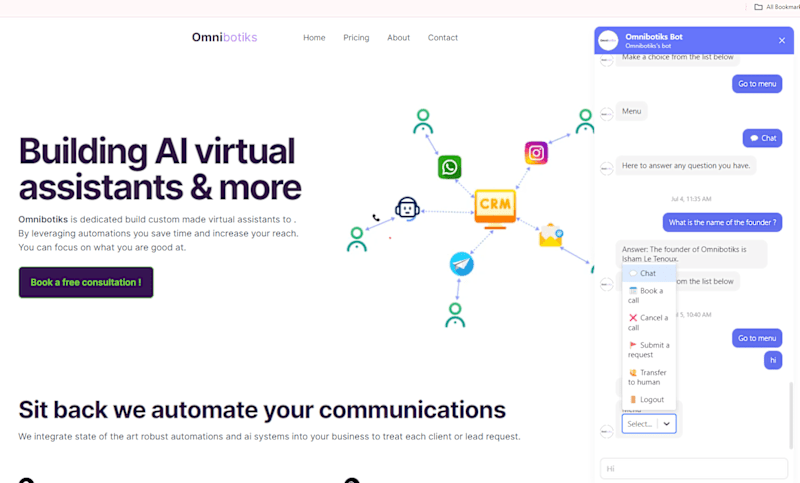Choose Submit a request option
800x483 pixels.
[649, 350]
